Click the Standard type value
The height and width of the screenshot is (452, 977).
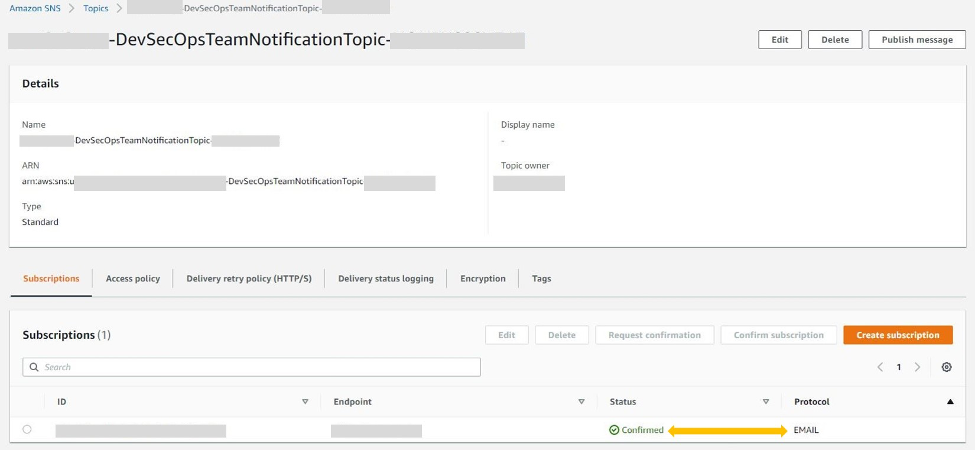[41, 223]
